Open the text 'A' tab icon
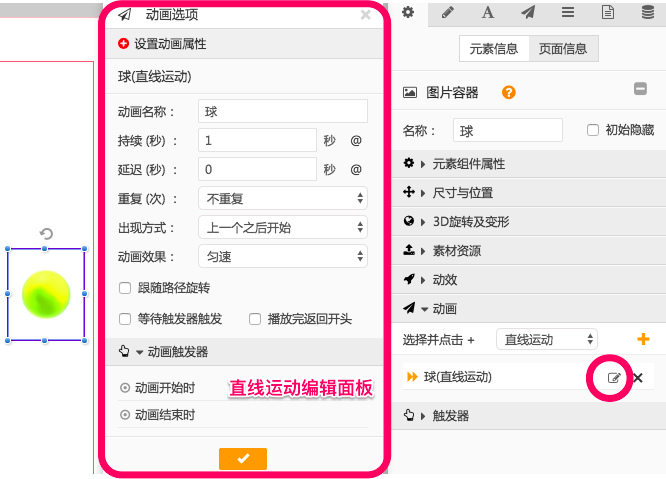666x479 pixels. [488, 12]
